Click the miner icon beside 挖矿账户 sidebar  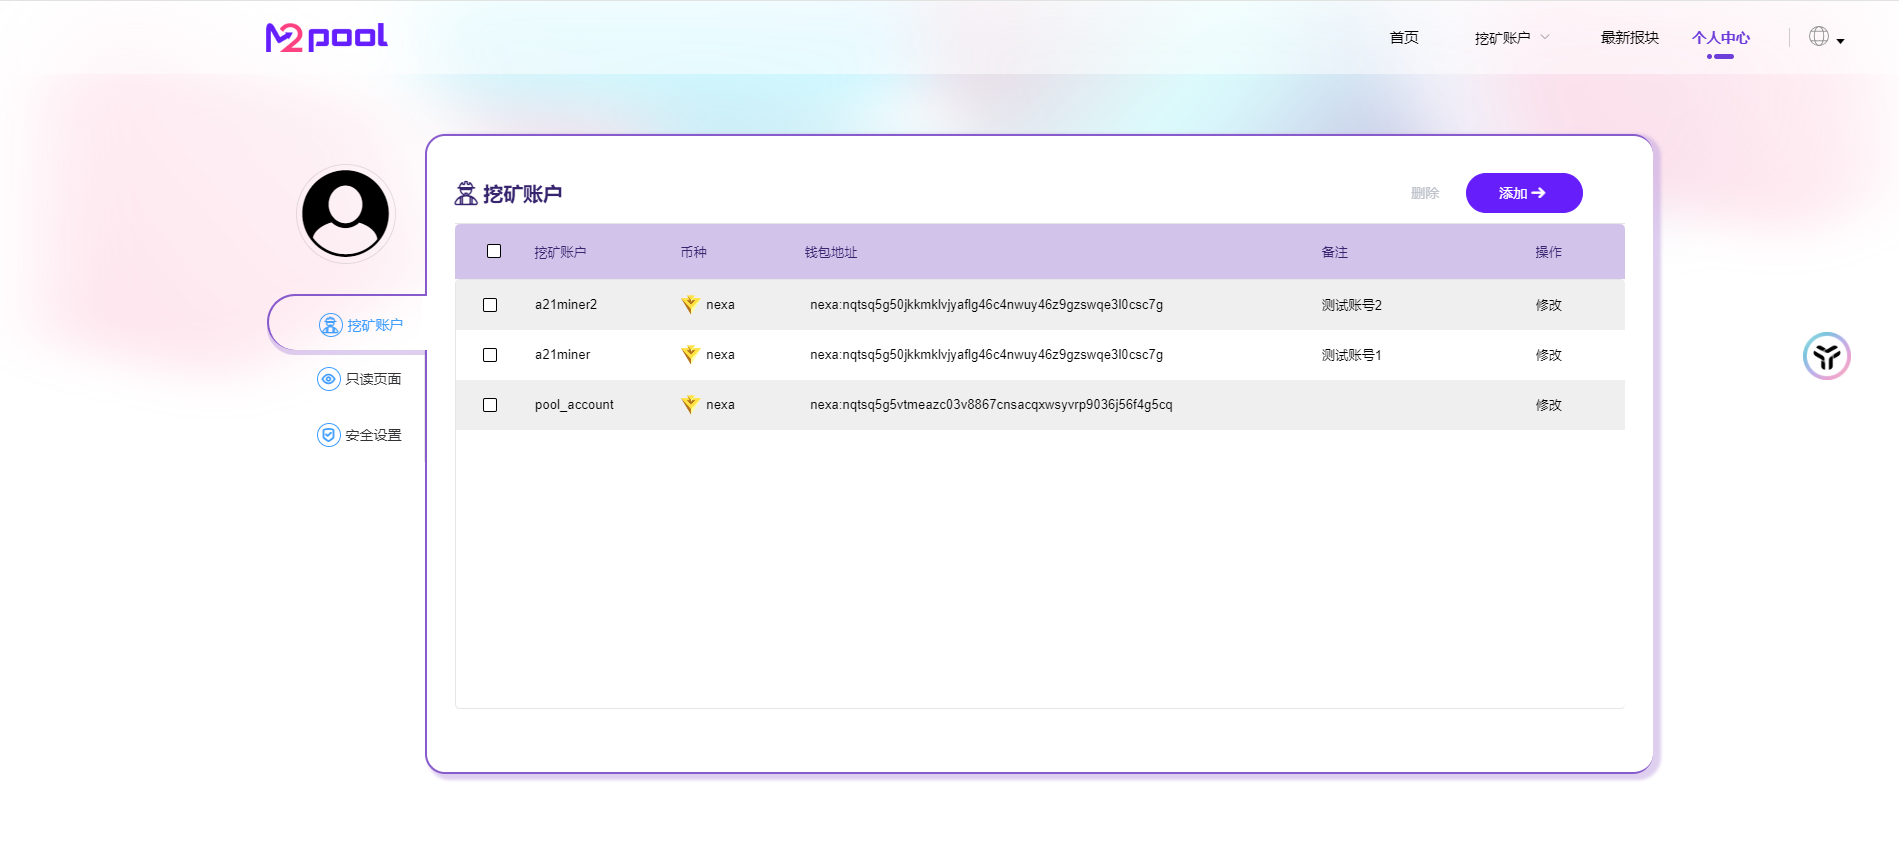(330, 325)
